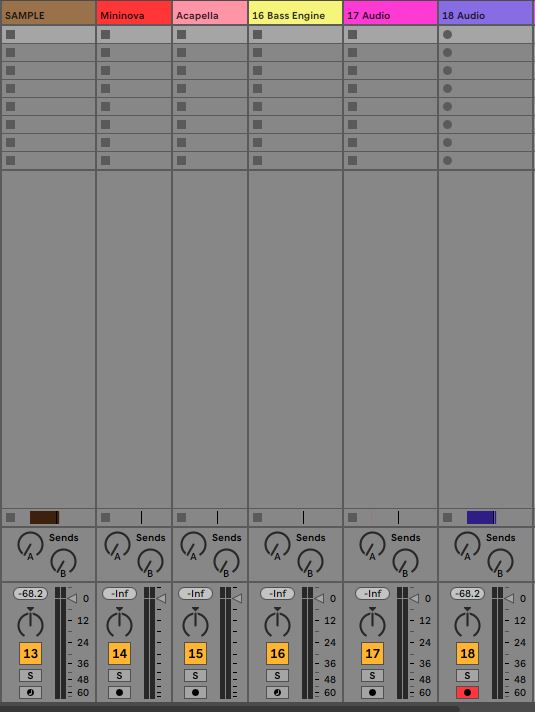Viewport: 535px width, 712px height.
Task: Solo the Acapella track 15
Action: pyautogui.click(x=195, y=675)
